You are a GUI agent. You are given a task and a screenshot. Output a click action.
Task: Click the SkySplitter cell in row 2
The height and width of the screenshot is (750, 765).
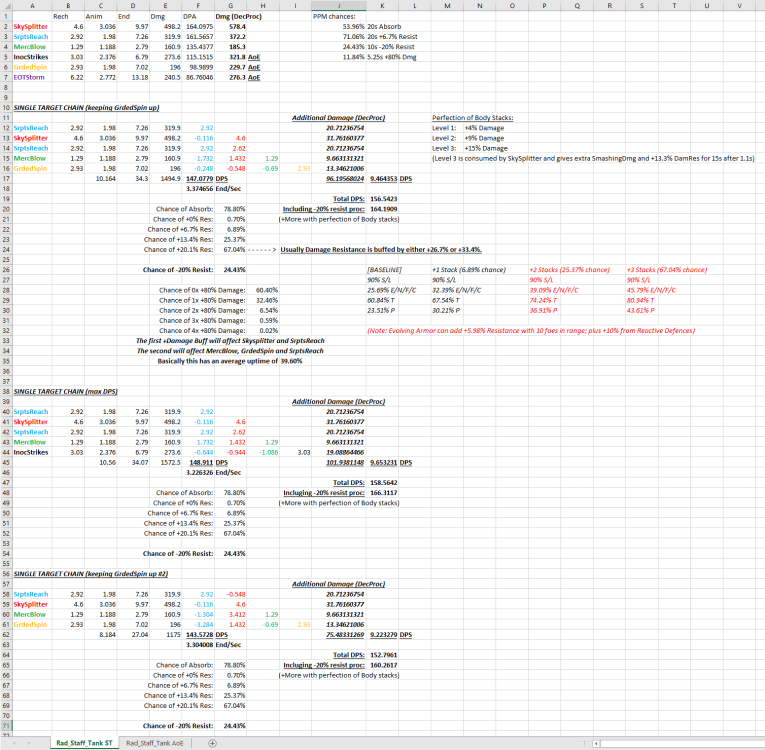pyautogui.click(x=31, y=25)
